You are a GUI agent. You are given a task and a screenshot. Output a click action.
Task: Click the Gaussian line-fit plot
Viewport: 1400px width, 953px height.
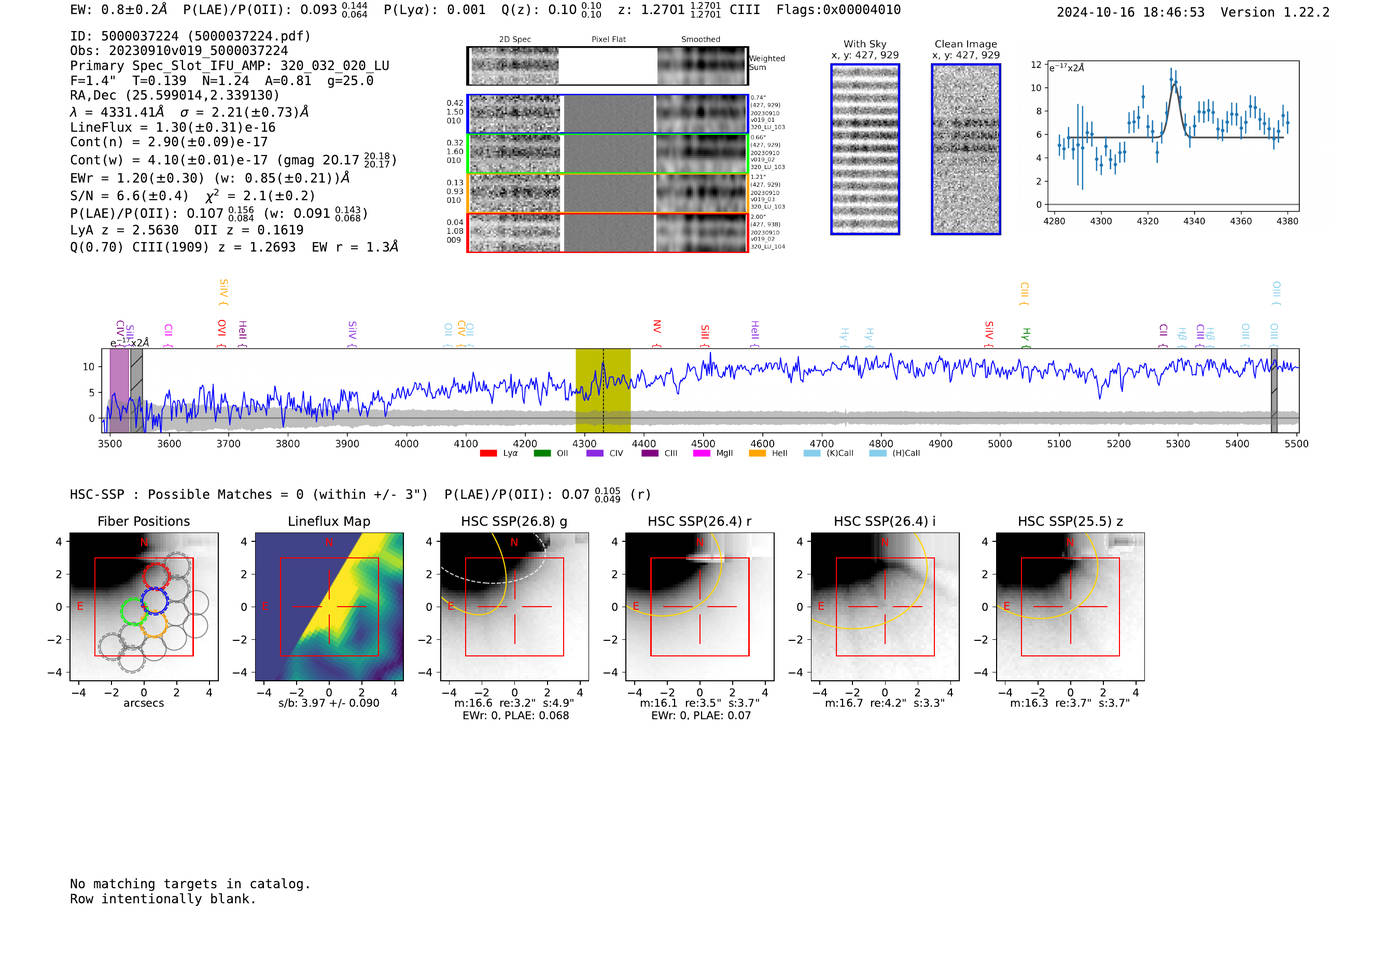pyautogui.click(x=1172, y=135)
